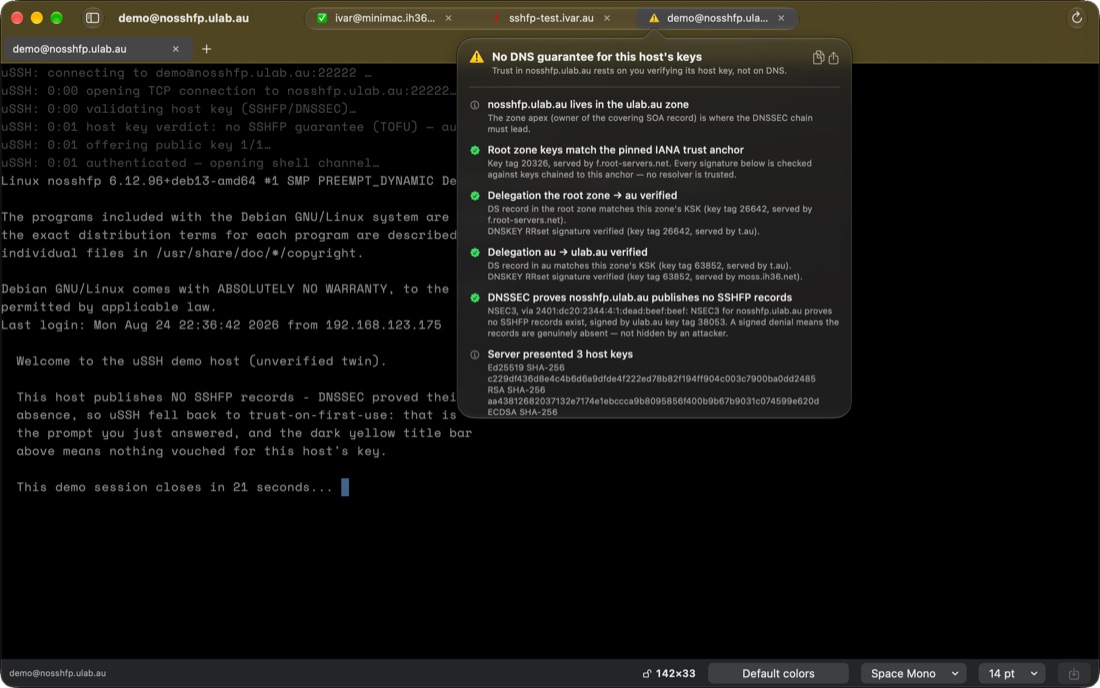Screen dimensions: 1100x688
Task: Click the terminal line 'validating host key (SSHFP/DNSSEC)'
Action: pos(178,109)
